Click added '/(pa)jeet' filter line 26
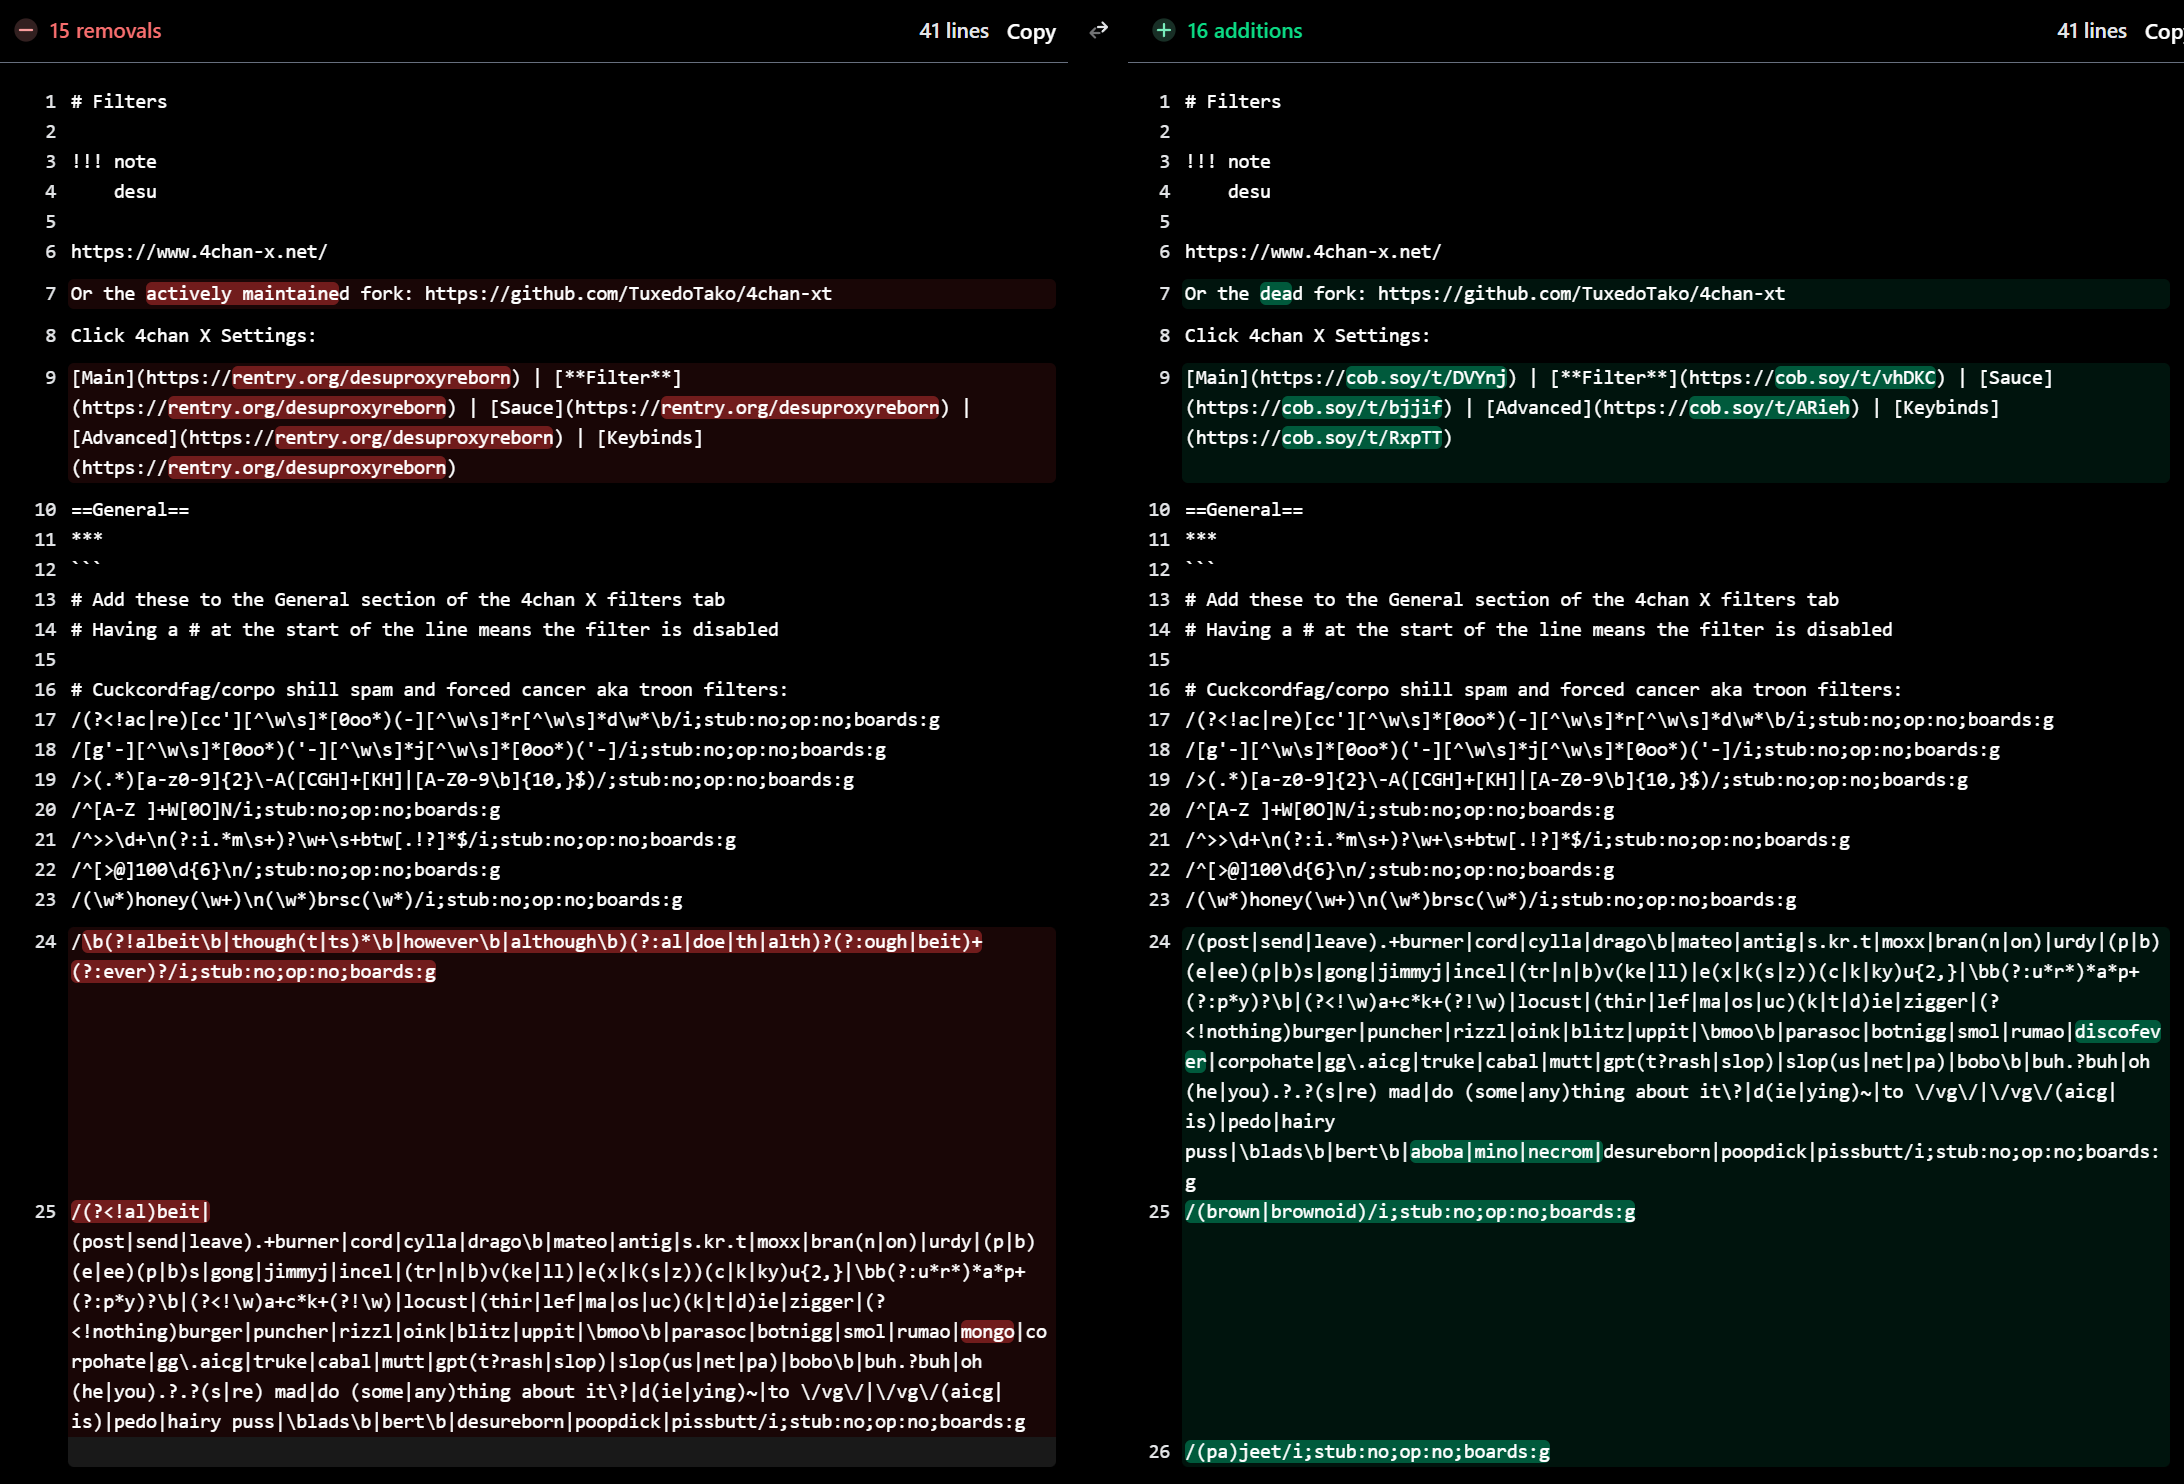 pyautogui.click(x=1366, y=1452)
